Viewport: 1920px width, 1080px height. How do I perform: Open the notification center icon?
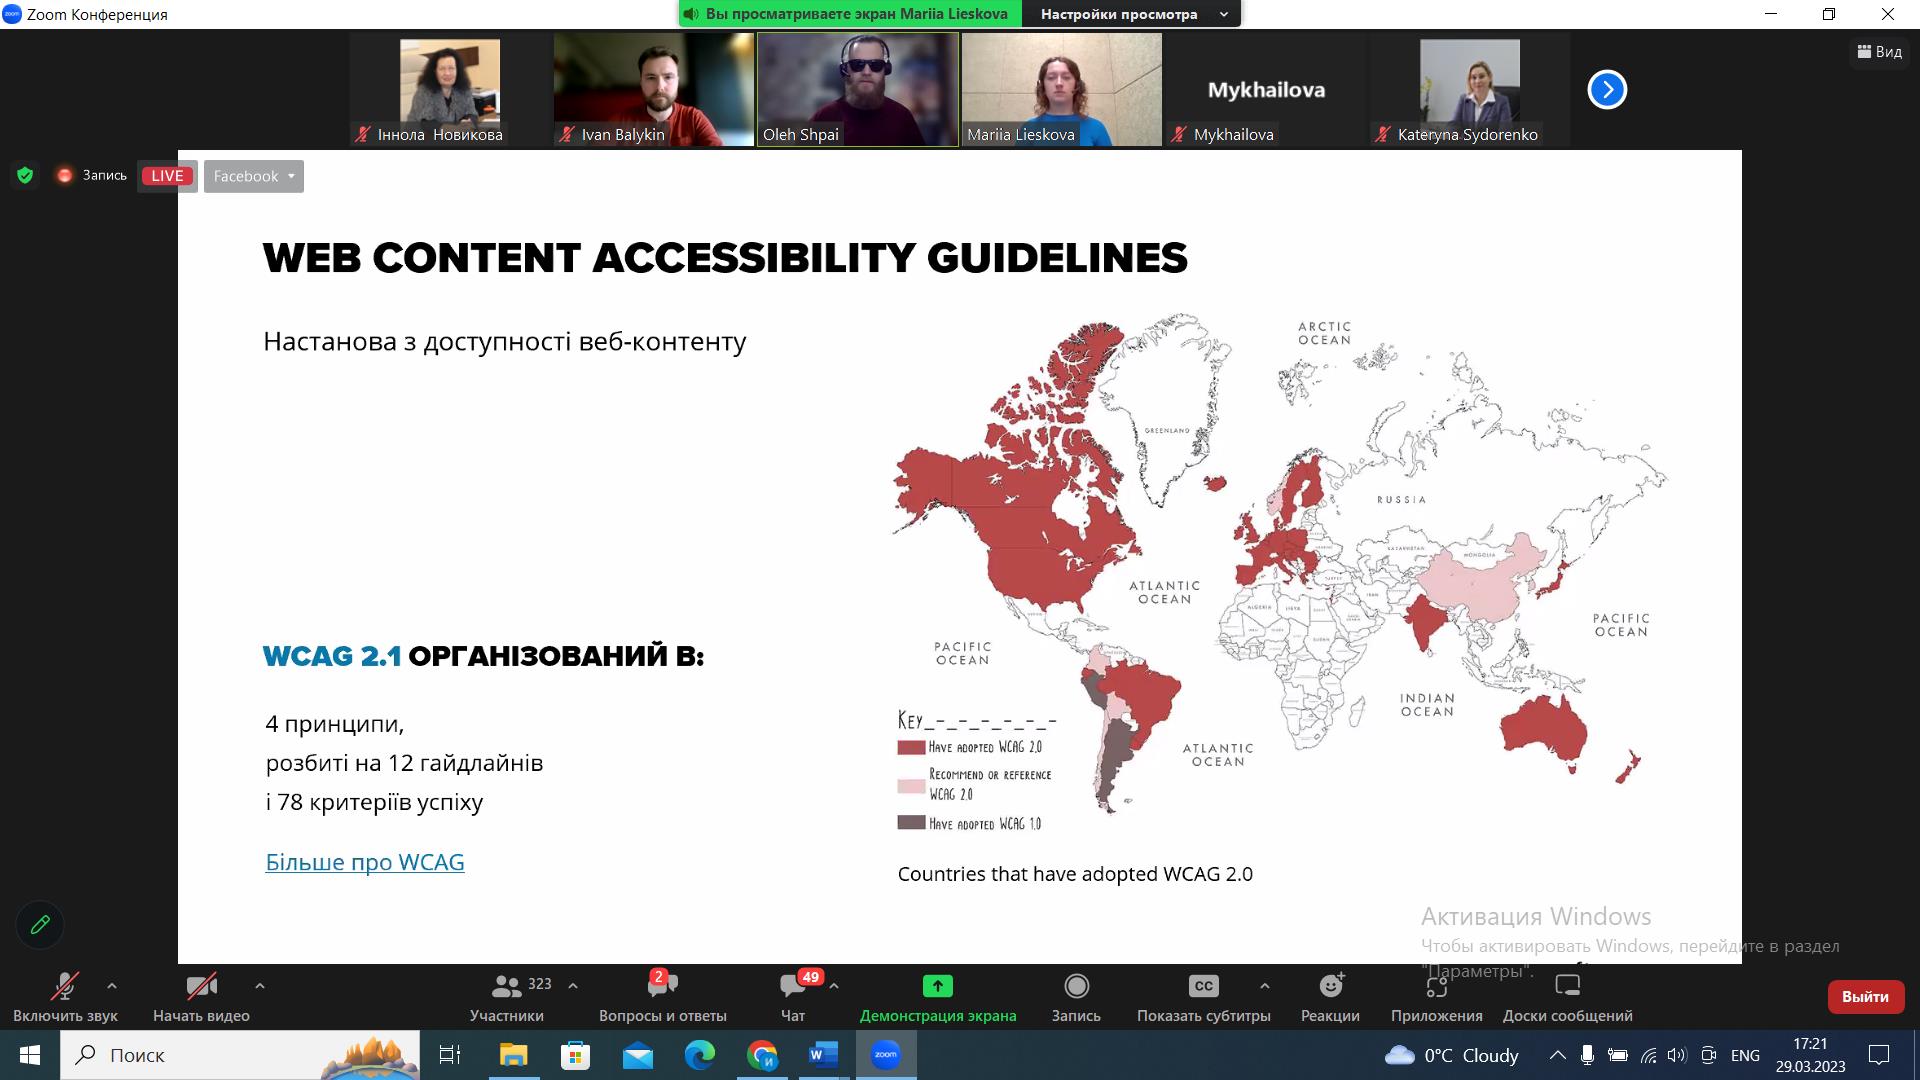click(1879, 1055)
